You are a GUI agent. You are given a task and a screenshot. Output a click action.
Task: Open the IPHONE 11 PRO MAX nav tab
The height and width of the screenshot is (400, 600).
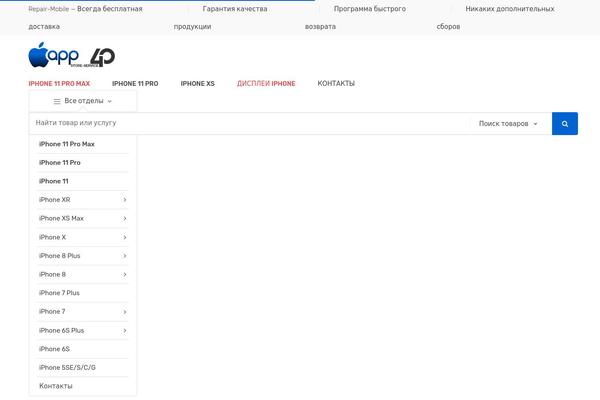pyautogui.click(x=59, y=83)
